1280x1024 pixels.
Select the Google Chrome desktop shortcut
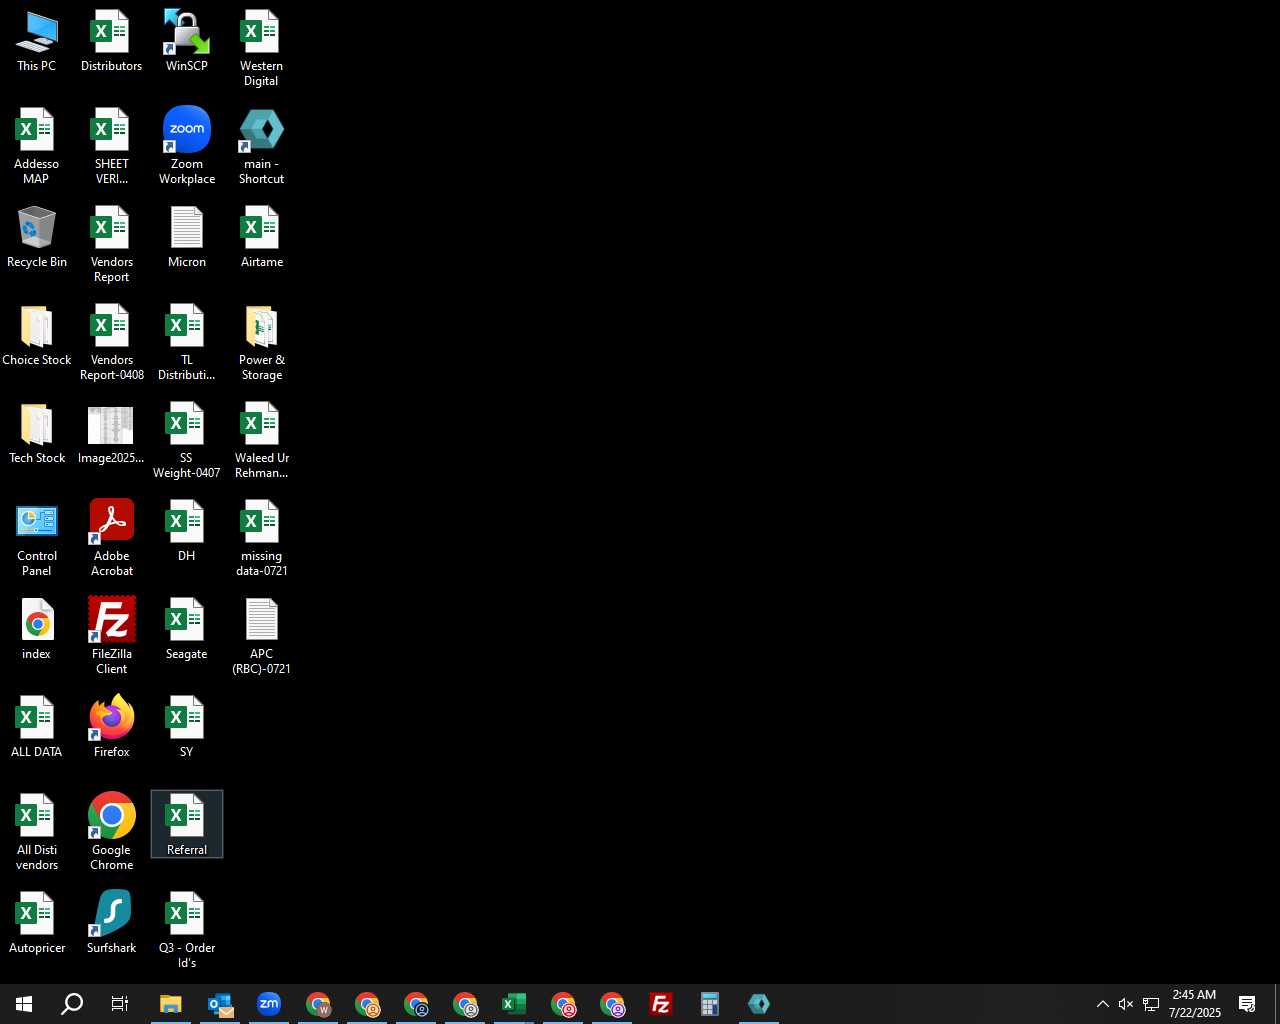[111, 833]
